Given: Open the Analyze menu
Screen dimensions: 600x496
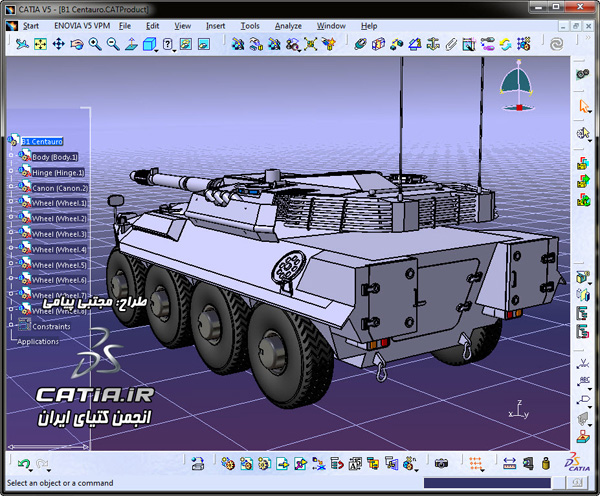Looking at the screenshot, I should [x=288, y=26].
